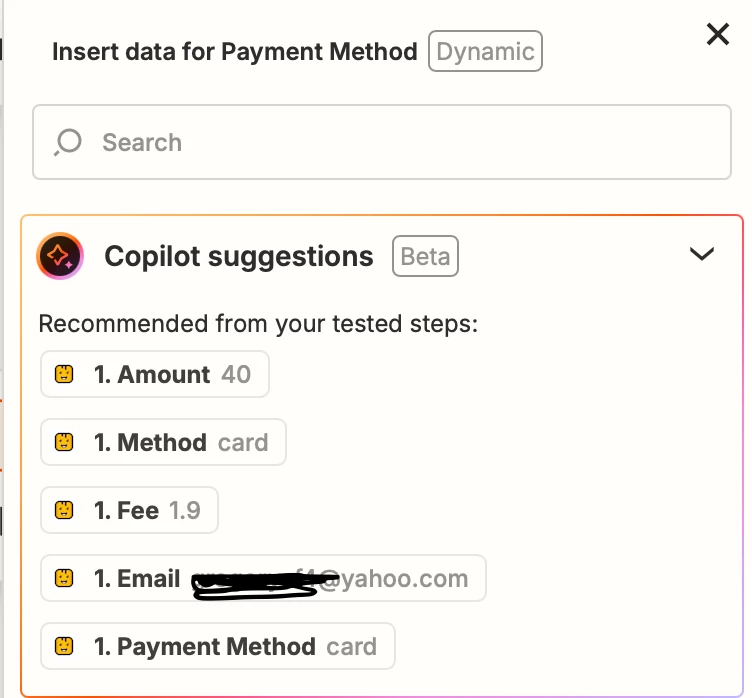
Task: Click the magnifying glass search icon
Action: [x=68, y=142]
